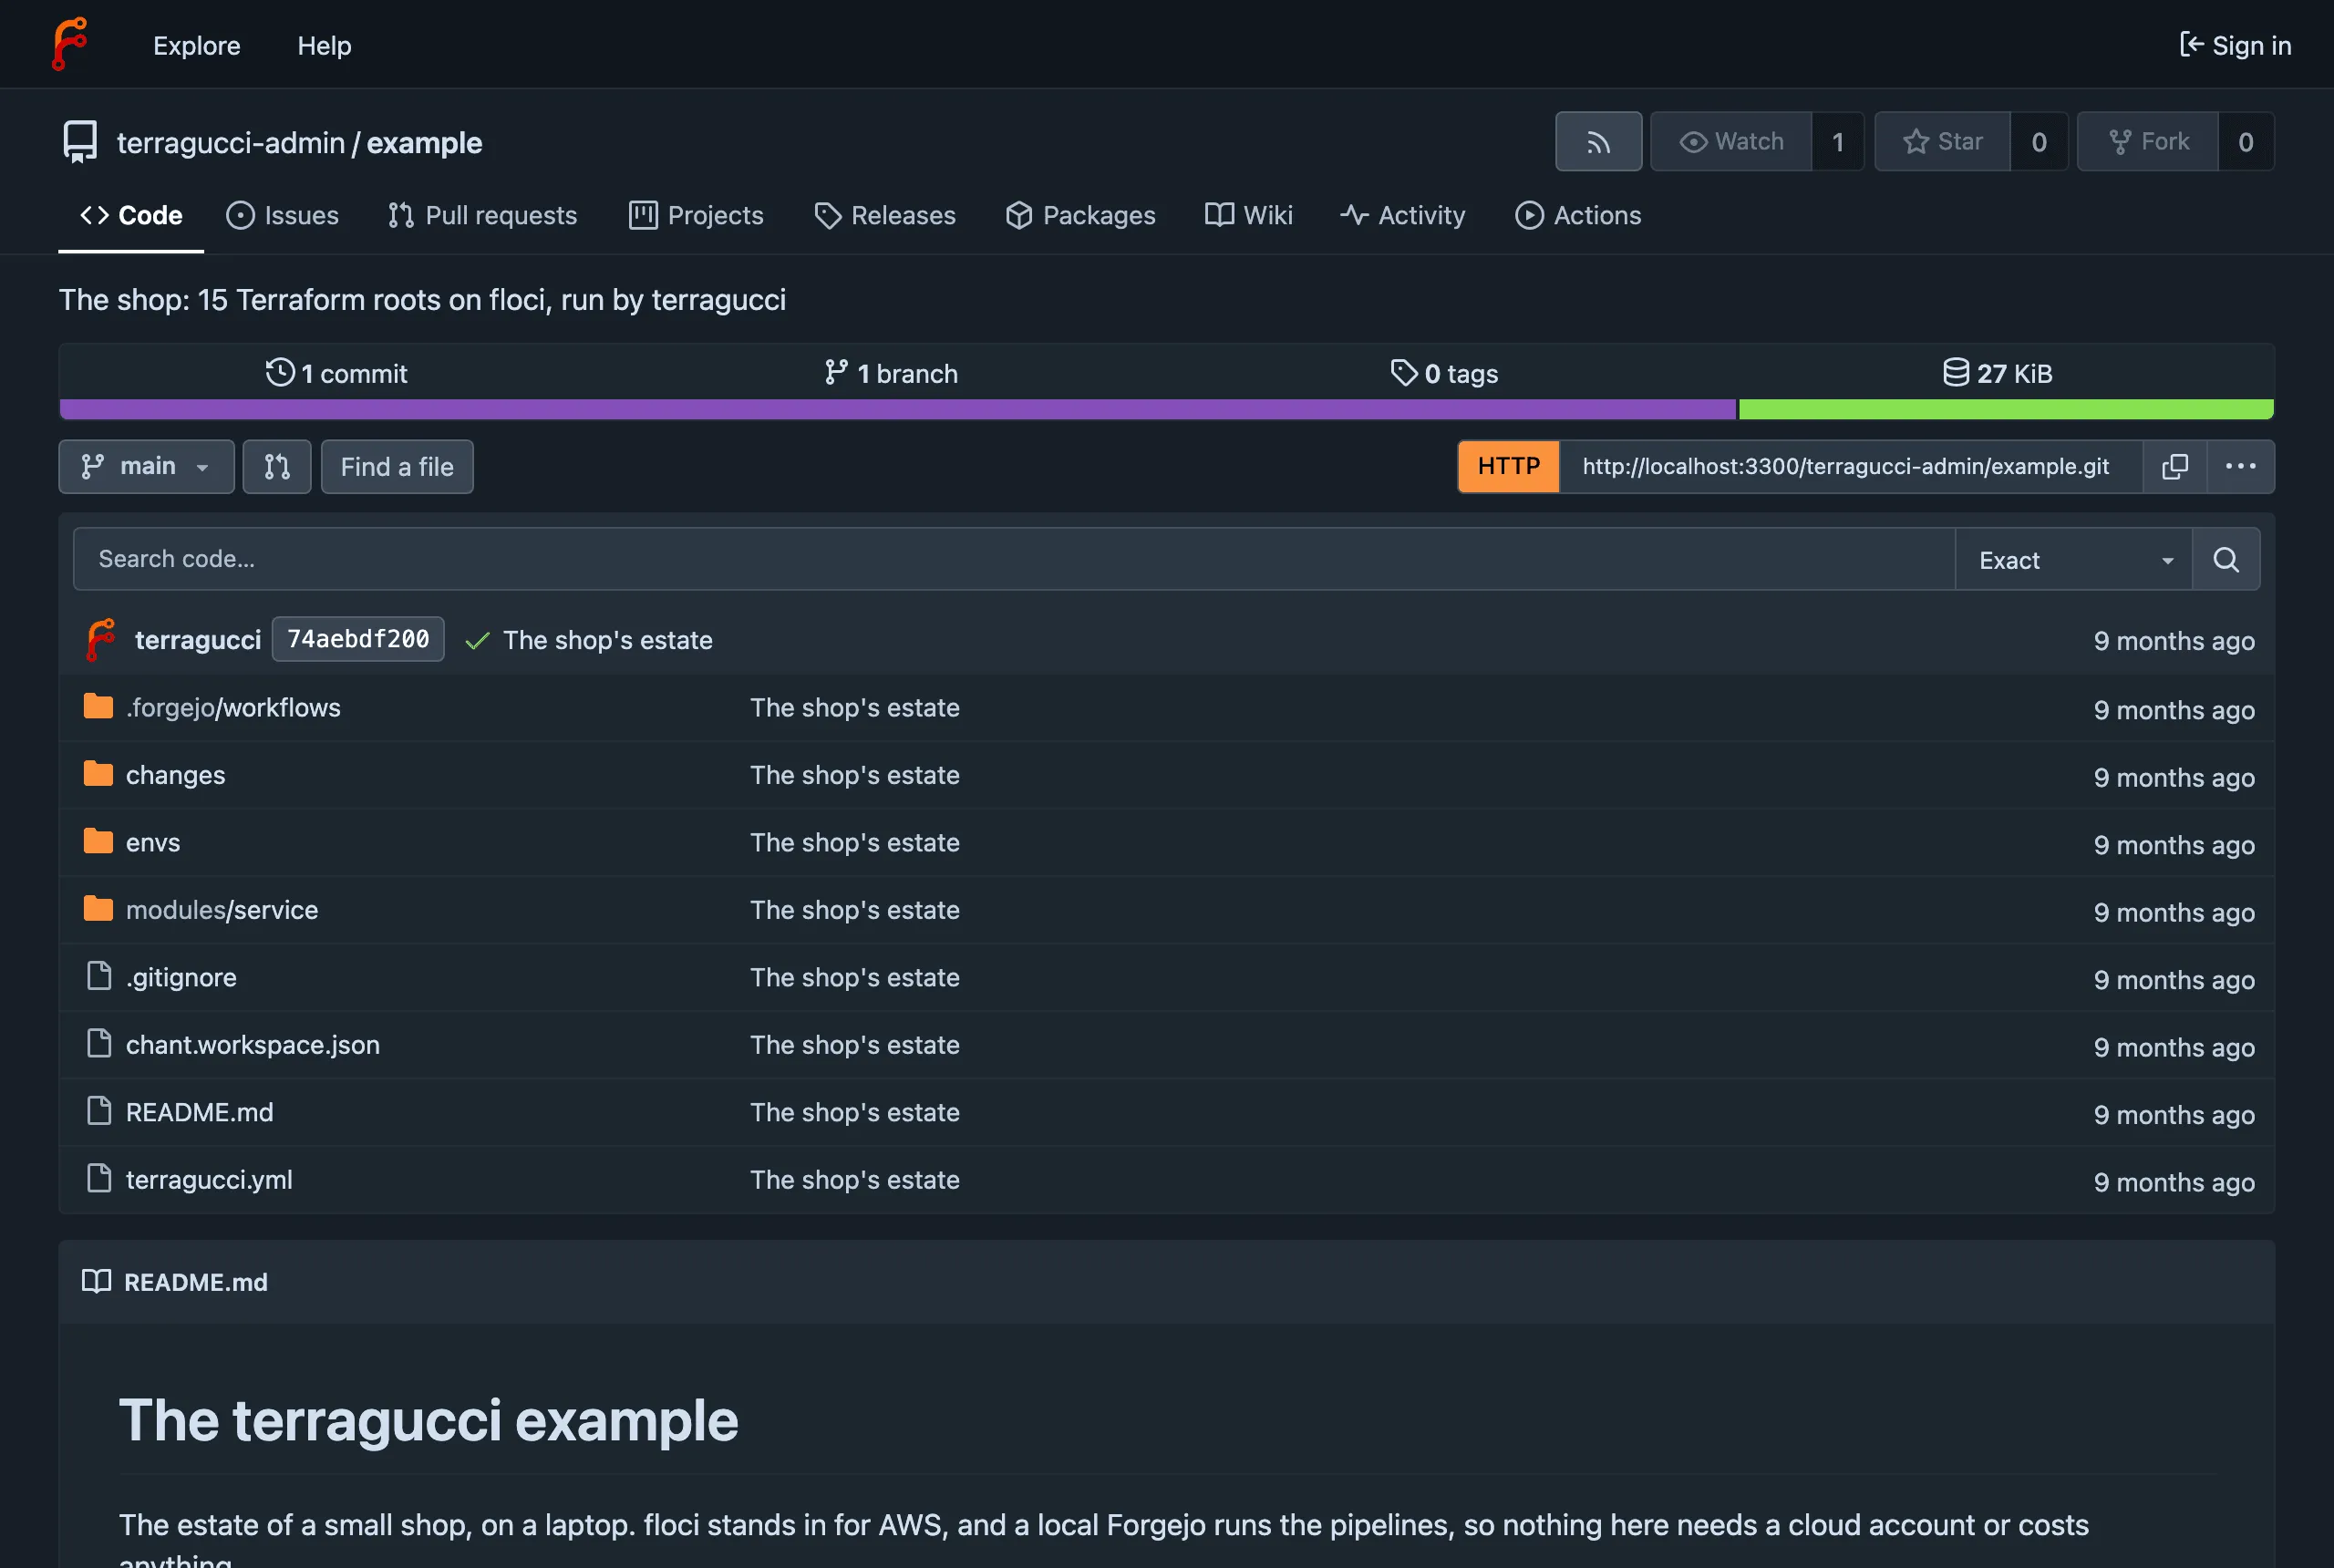Click the green language bar segment
Viewport: 2334px width, 1568px height.
(x=2006, y=409)
